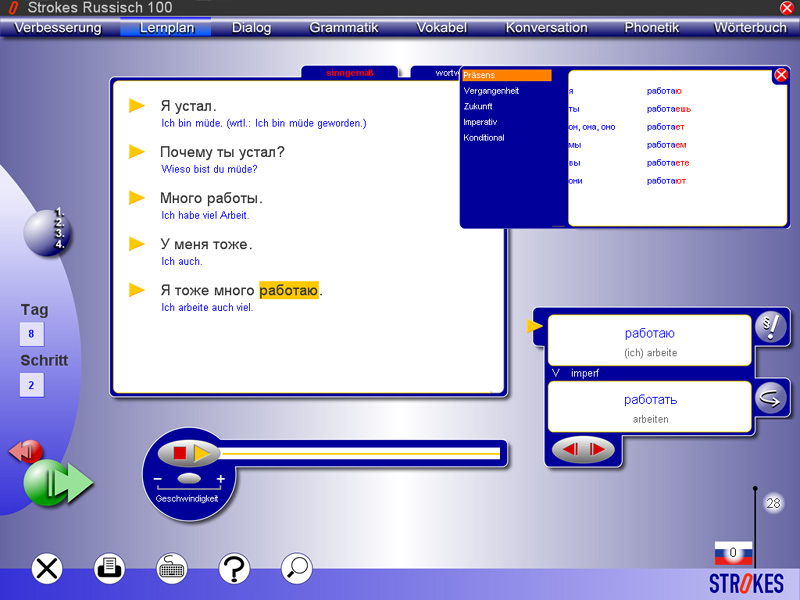
Task: Open the question mark help icon
Action: [234, 568]
